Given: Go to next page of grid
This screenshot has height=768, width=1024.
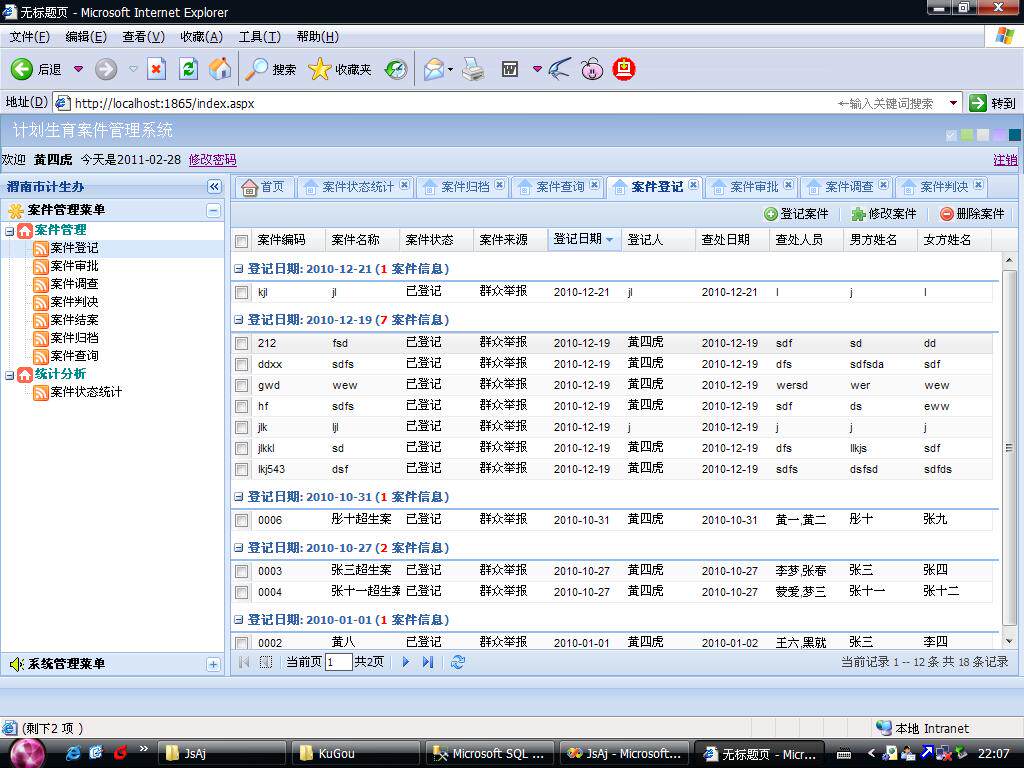Looking at the screenshot, I should point(406,662).
